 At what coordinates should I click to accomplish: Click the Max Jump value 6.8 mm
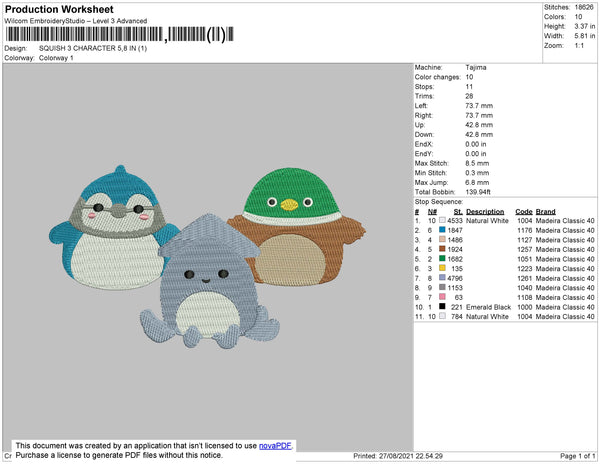(x=477, y=182)
